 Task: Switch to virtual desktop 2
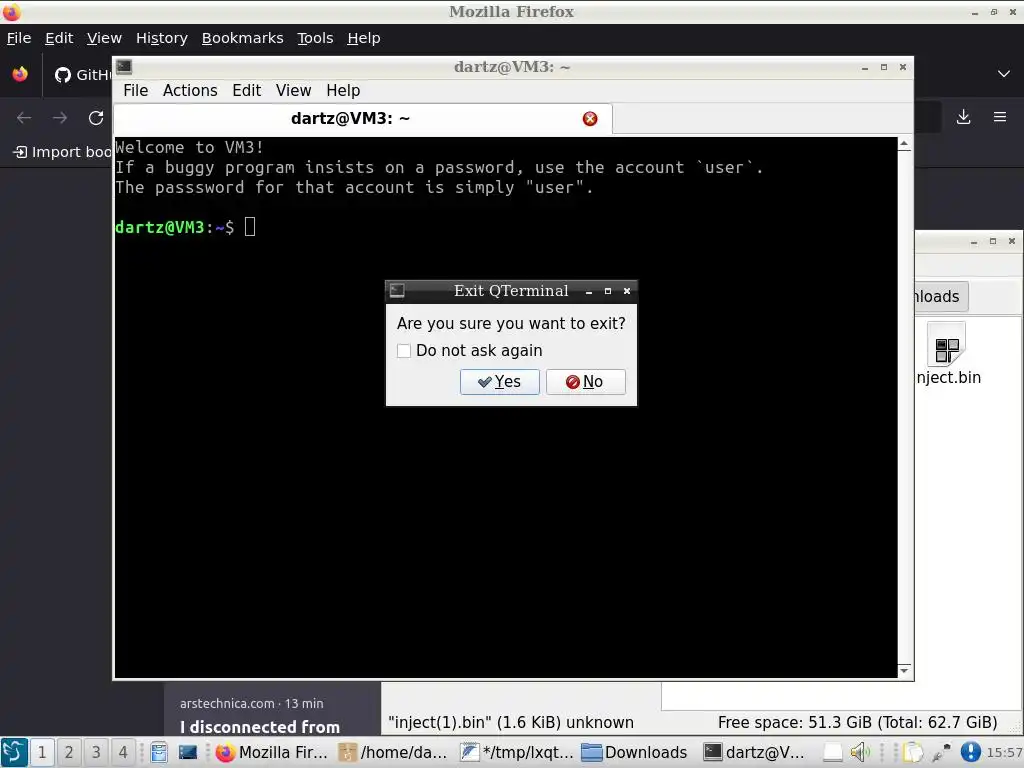tap(69, 752)
